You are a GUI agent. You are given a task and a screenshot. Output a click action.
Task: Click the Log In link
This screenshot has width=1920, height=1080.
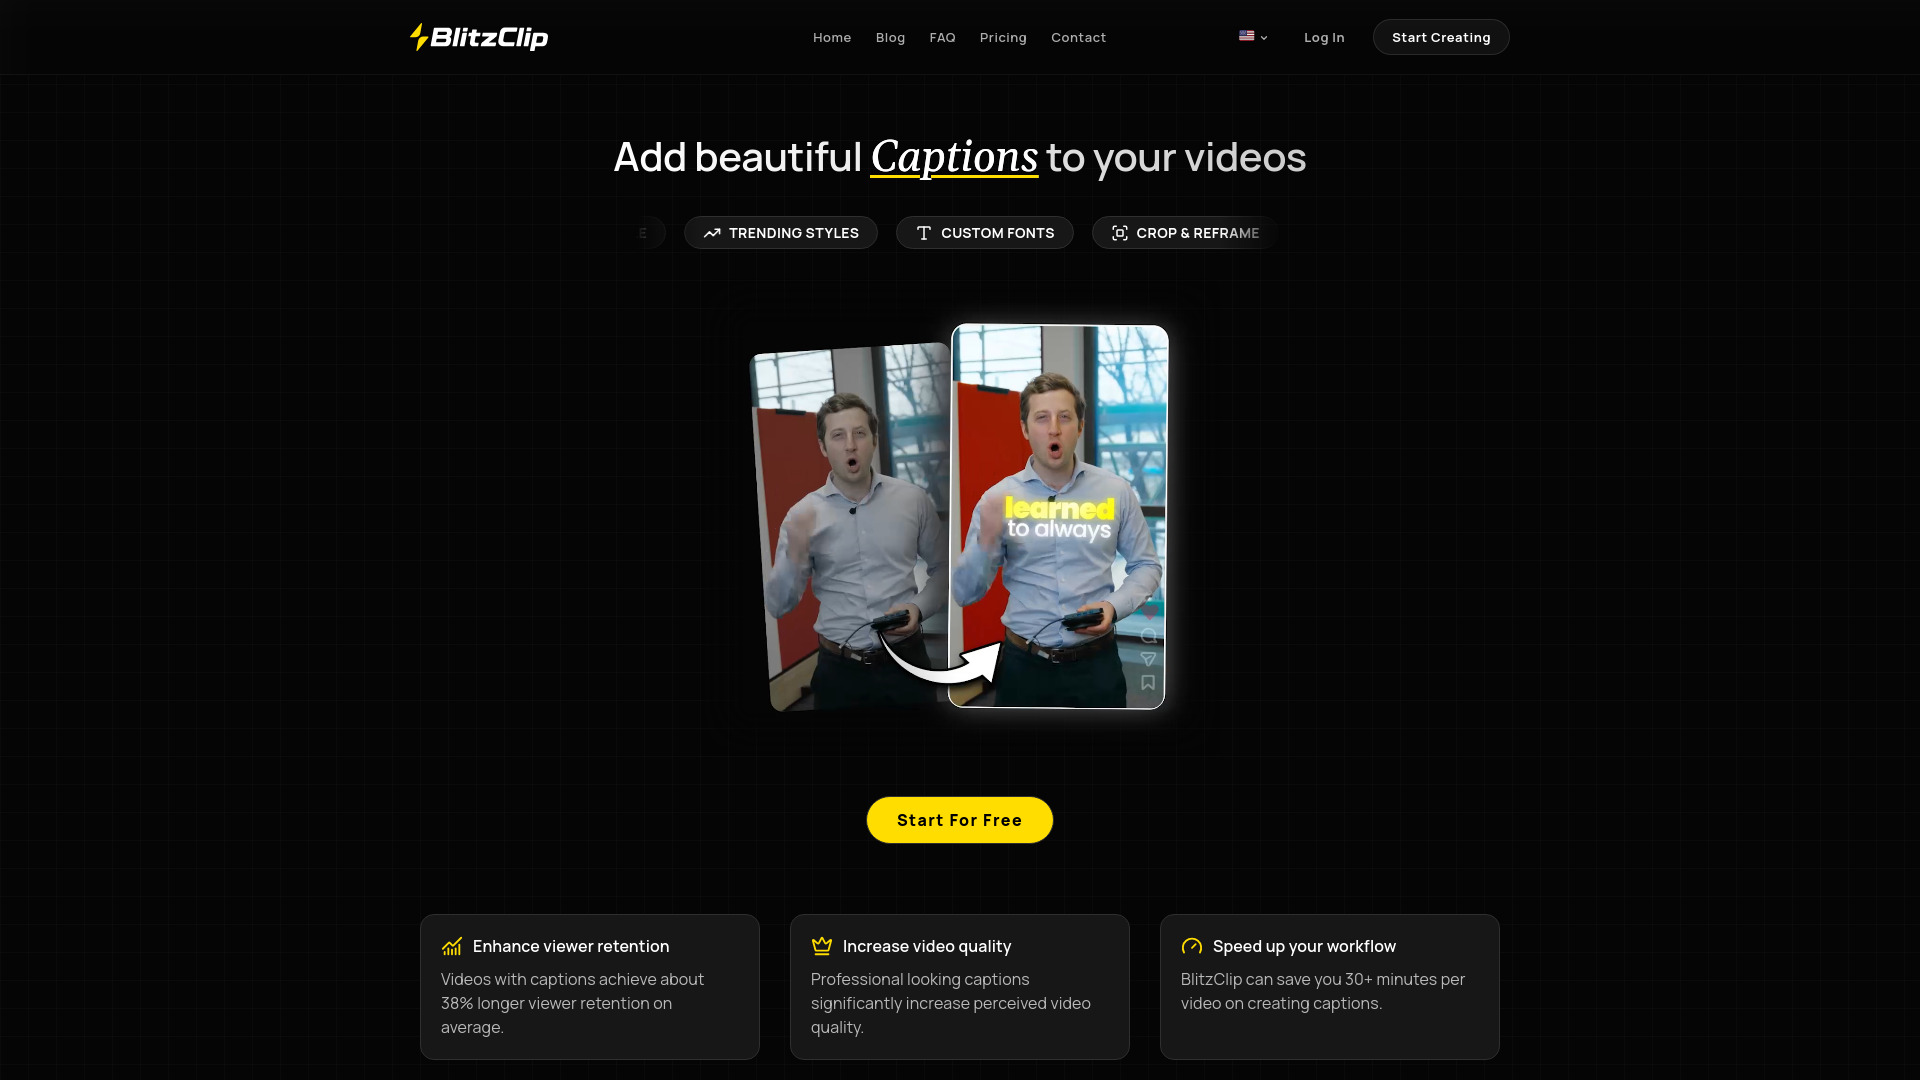point(1324,37)
